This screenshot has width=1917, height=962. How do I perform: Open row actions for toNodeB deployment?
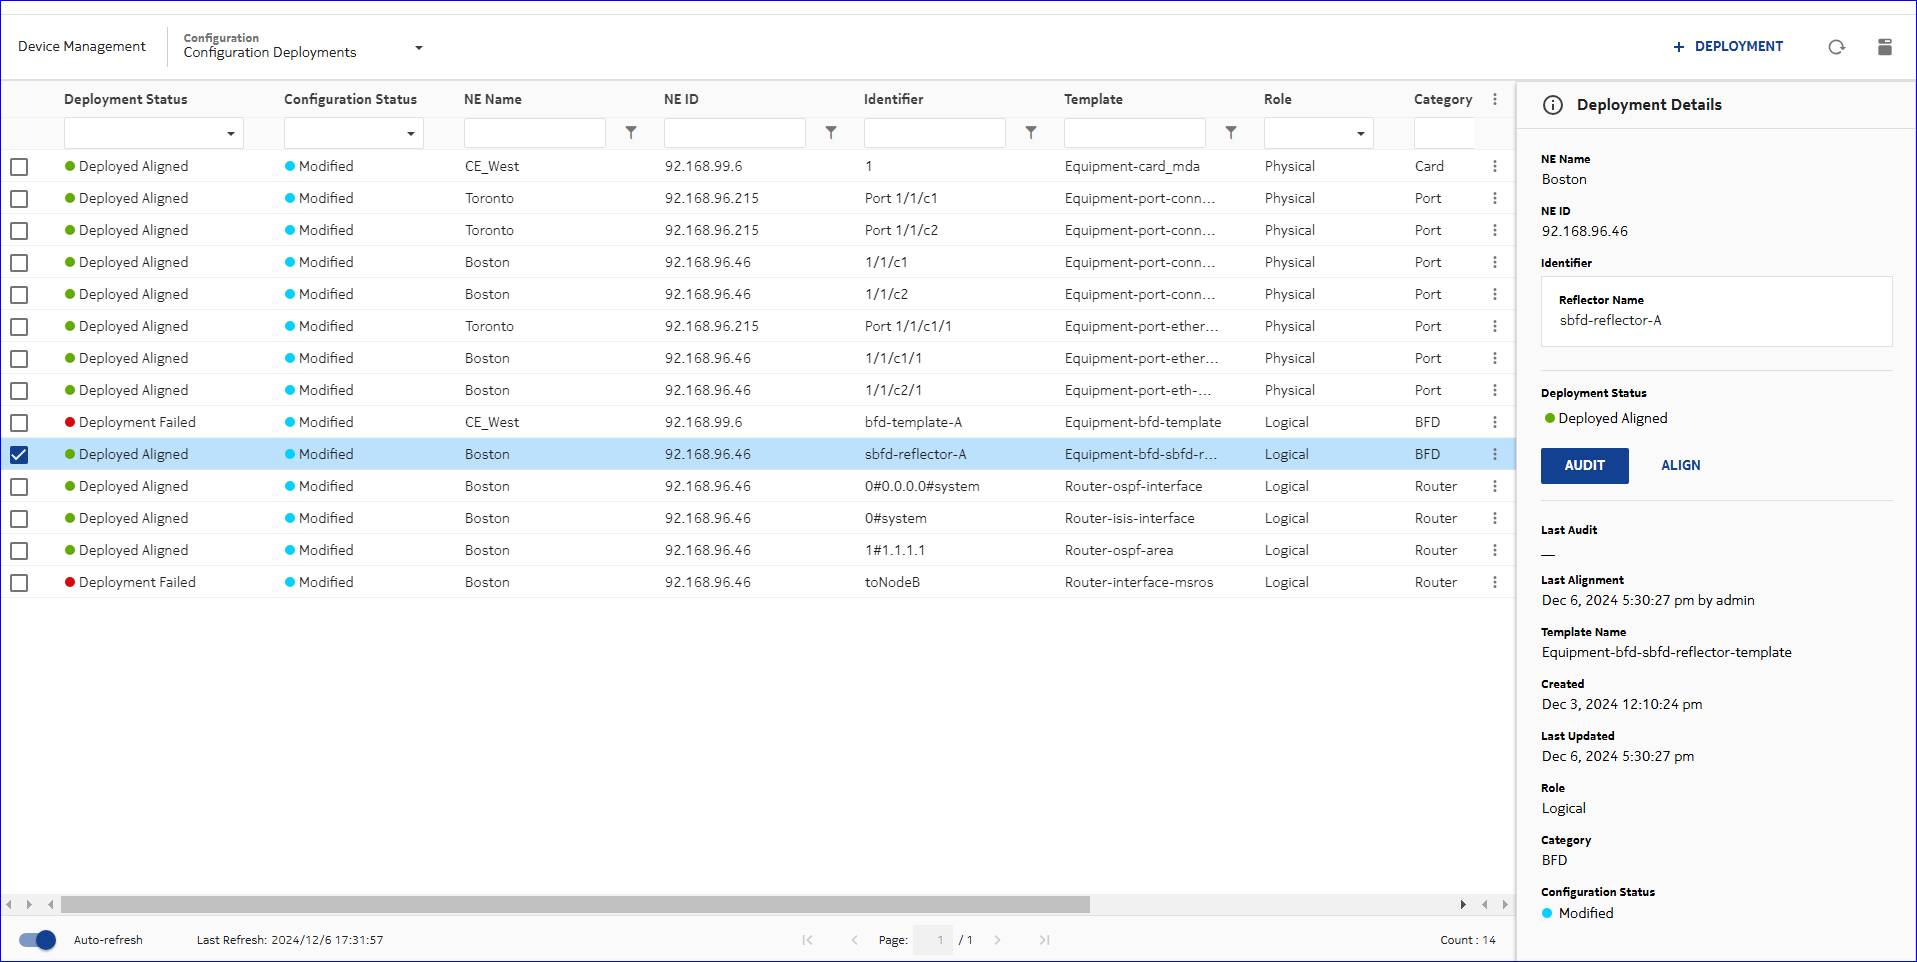[x=1495, y=583]
